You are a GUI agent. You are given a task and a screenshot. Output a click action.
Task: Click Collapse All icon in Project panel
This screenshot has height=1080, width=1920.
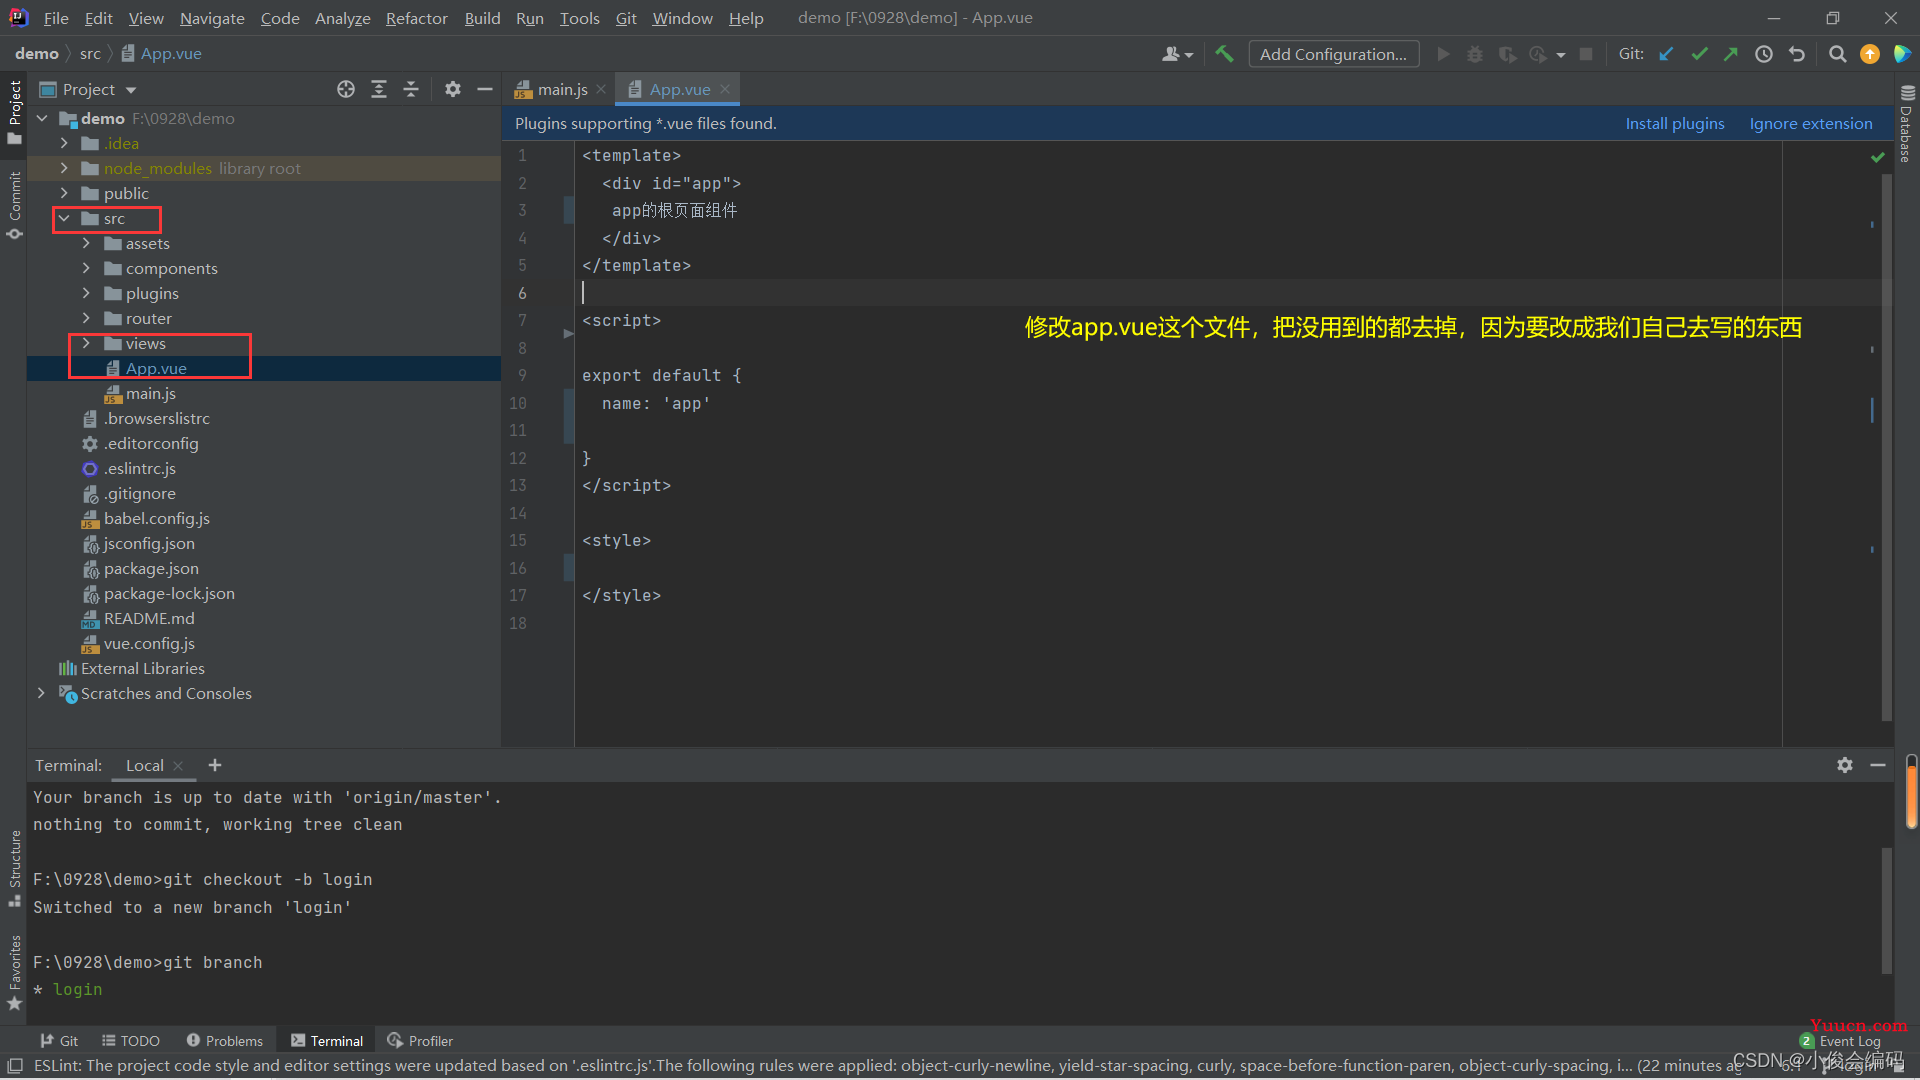pos(411,89)
